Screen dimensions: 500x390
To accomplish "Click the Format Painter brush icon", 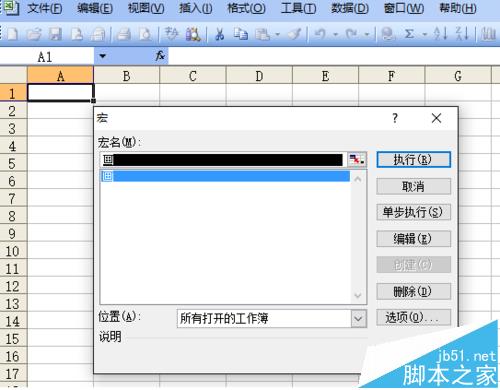I will [295, 34].
